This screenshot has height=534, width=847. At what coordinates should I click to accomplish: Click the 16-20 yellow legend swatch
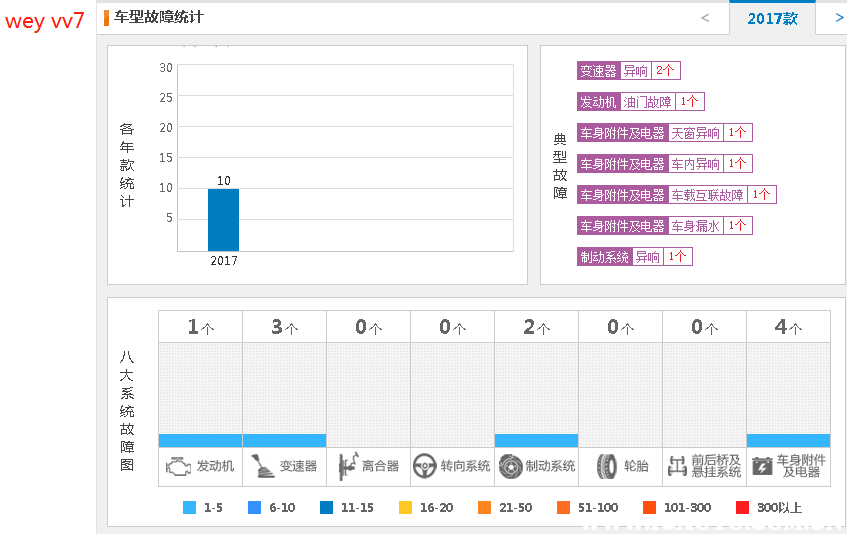[405, 508]
